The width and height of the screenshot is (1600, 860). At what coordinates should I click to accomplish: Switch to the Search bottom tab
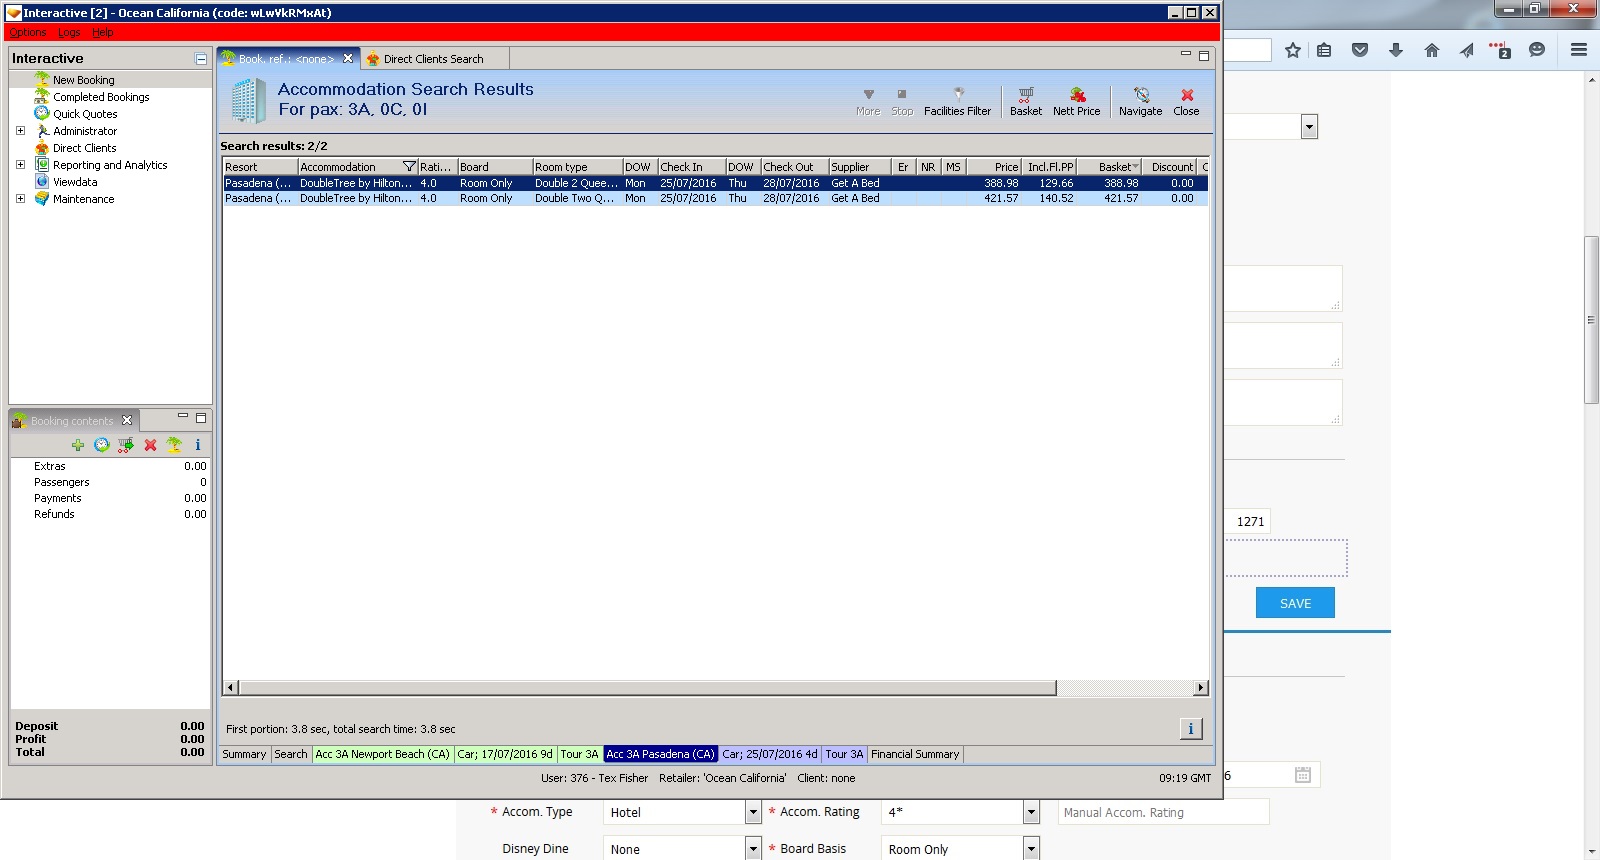pos(291,754)
